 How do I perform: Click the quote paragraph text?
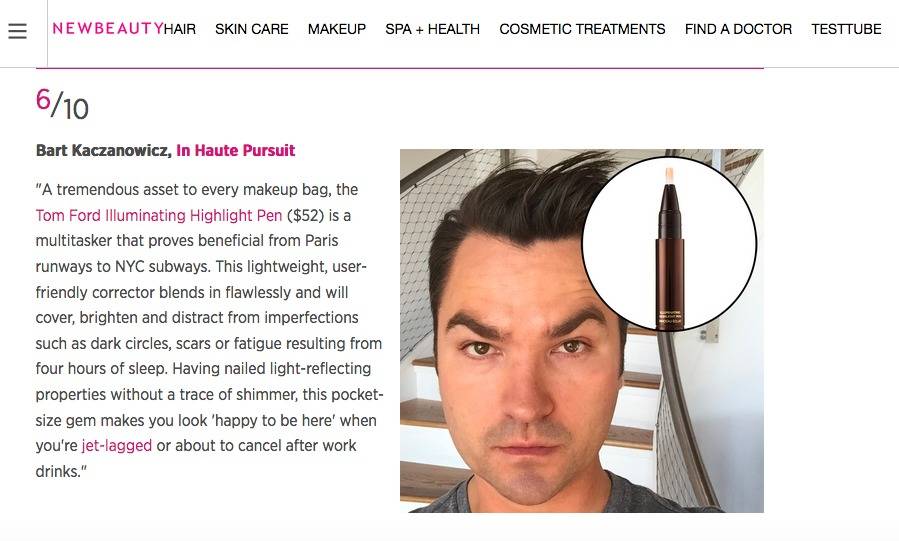[209, 331]
